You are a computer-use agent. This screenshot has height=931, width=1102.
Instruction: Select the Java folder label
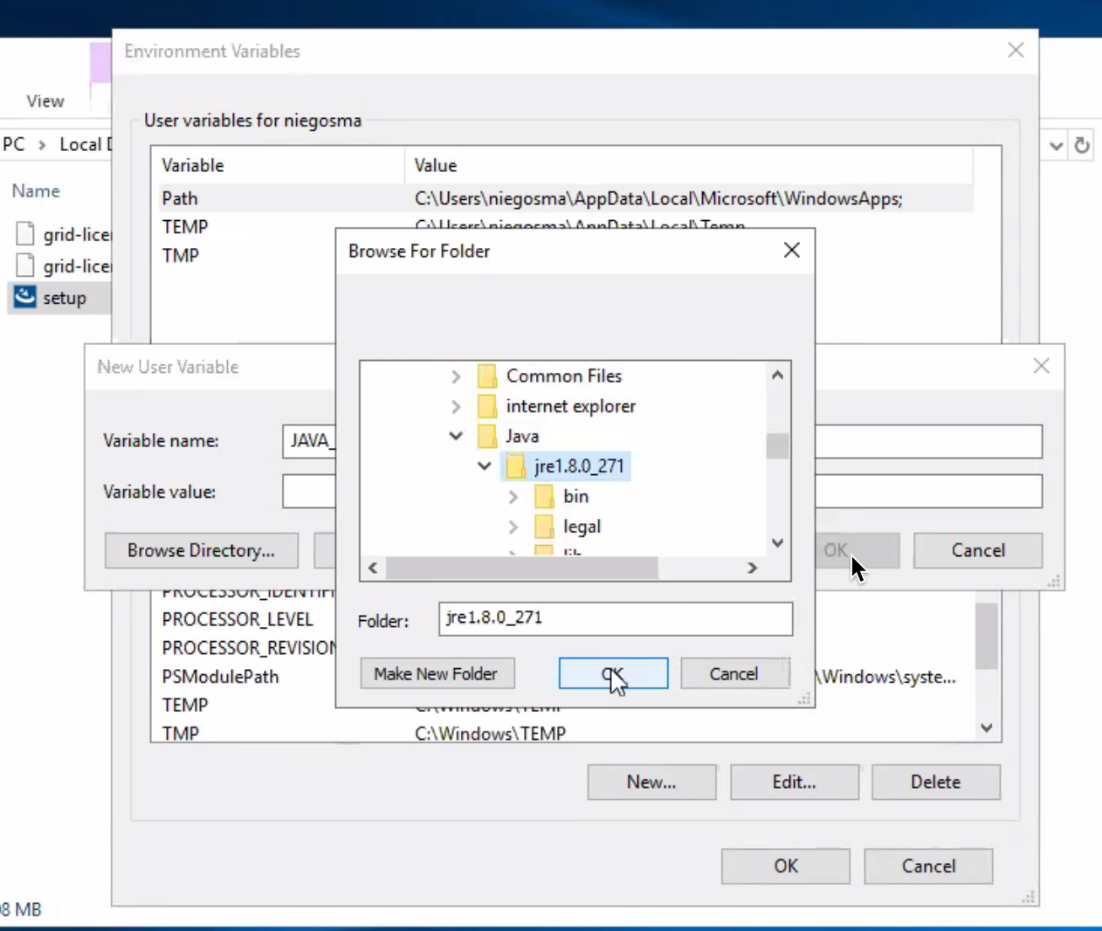(522, 436)
